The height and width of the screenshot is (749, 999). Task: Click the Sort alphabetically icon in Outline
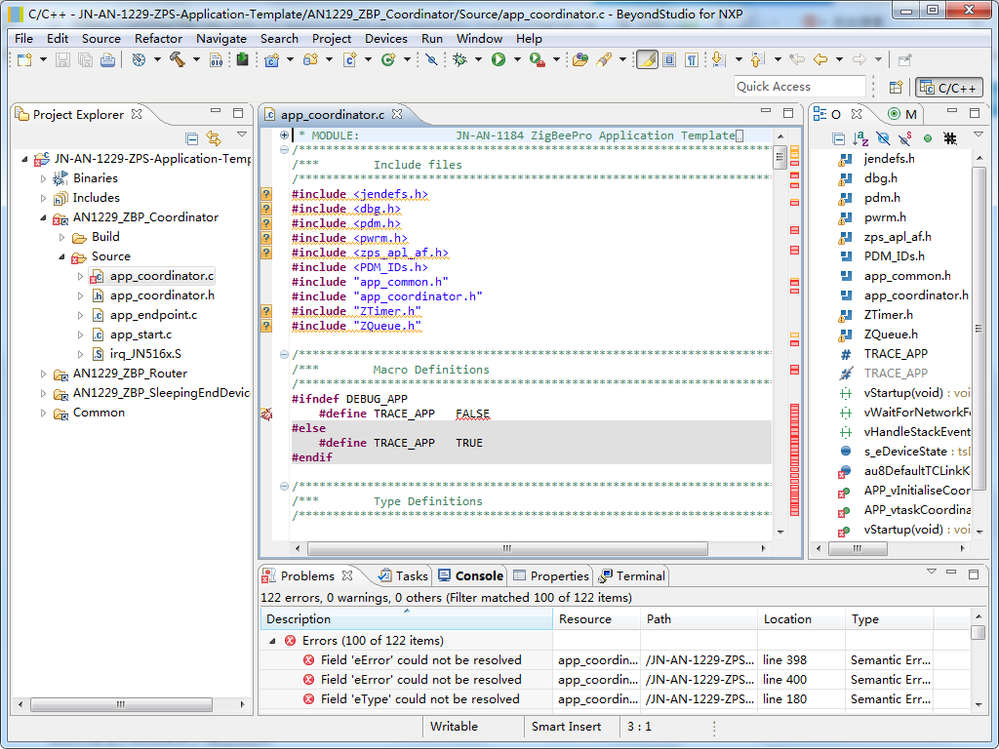[x=861, y=138]
